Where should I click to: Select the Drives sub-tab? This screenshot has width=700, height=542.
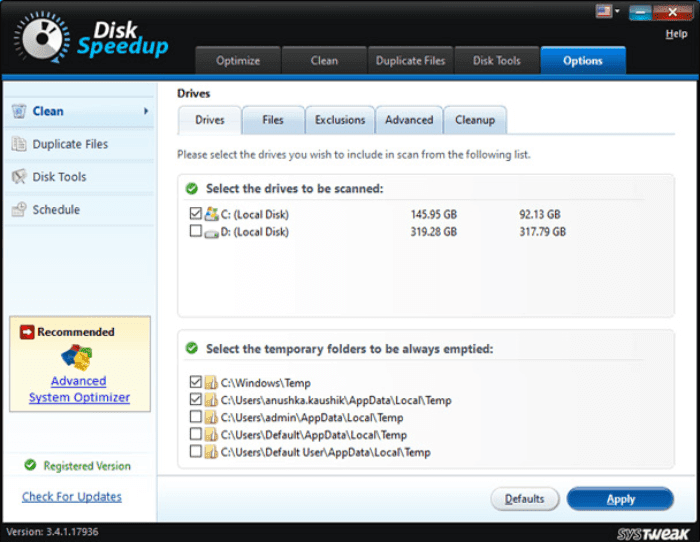tap(210, 120)
